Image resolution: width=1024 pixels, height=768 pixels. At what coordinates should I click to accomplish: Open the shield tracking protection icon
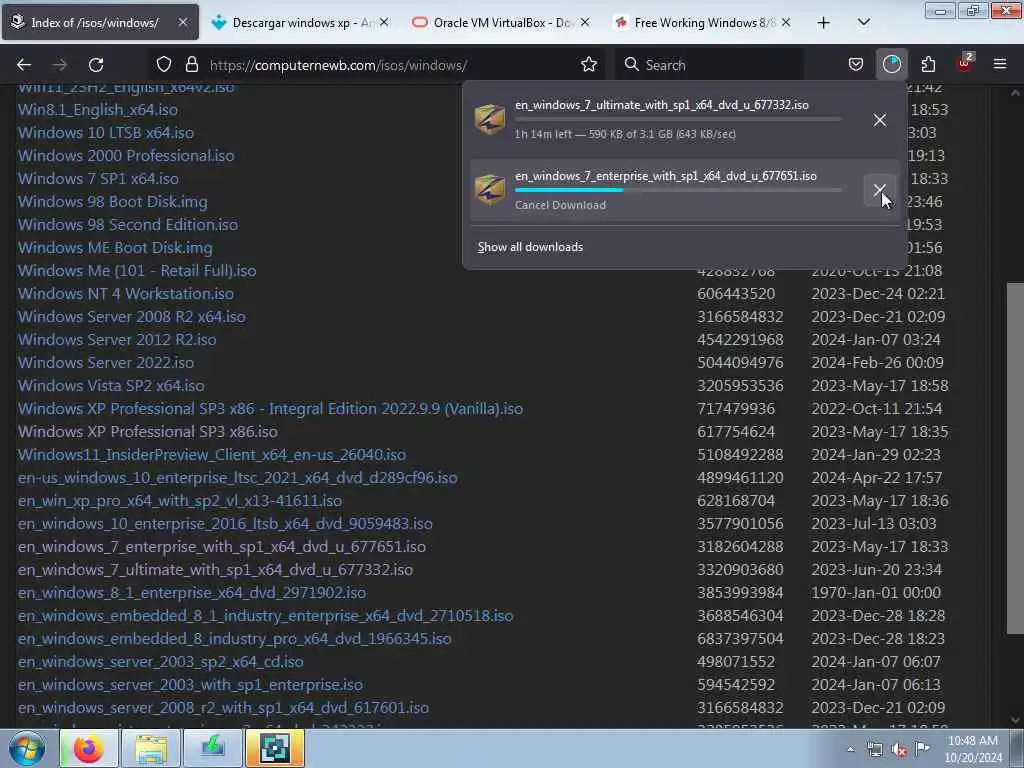[164, 65]
